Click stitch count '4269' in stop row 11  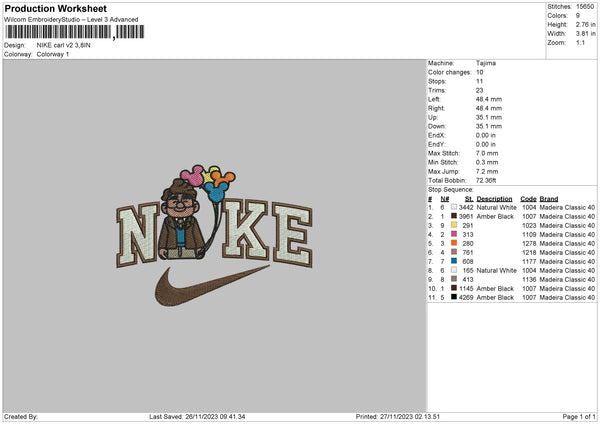[466, 297]
